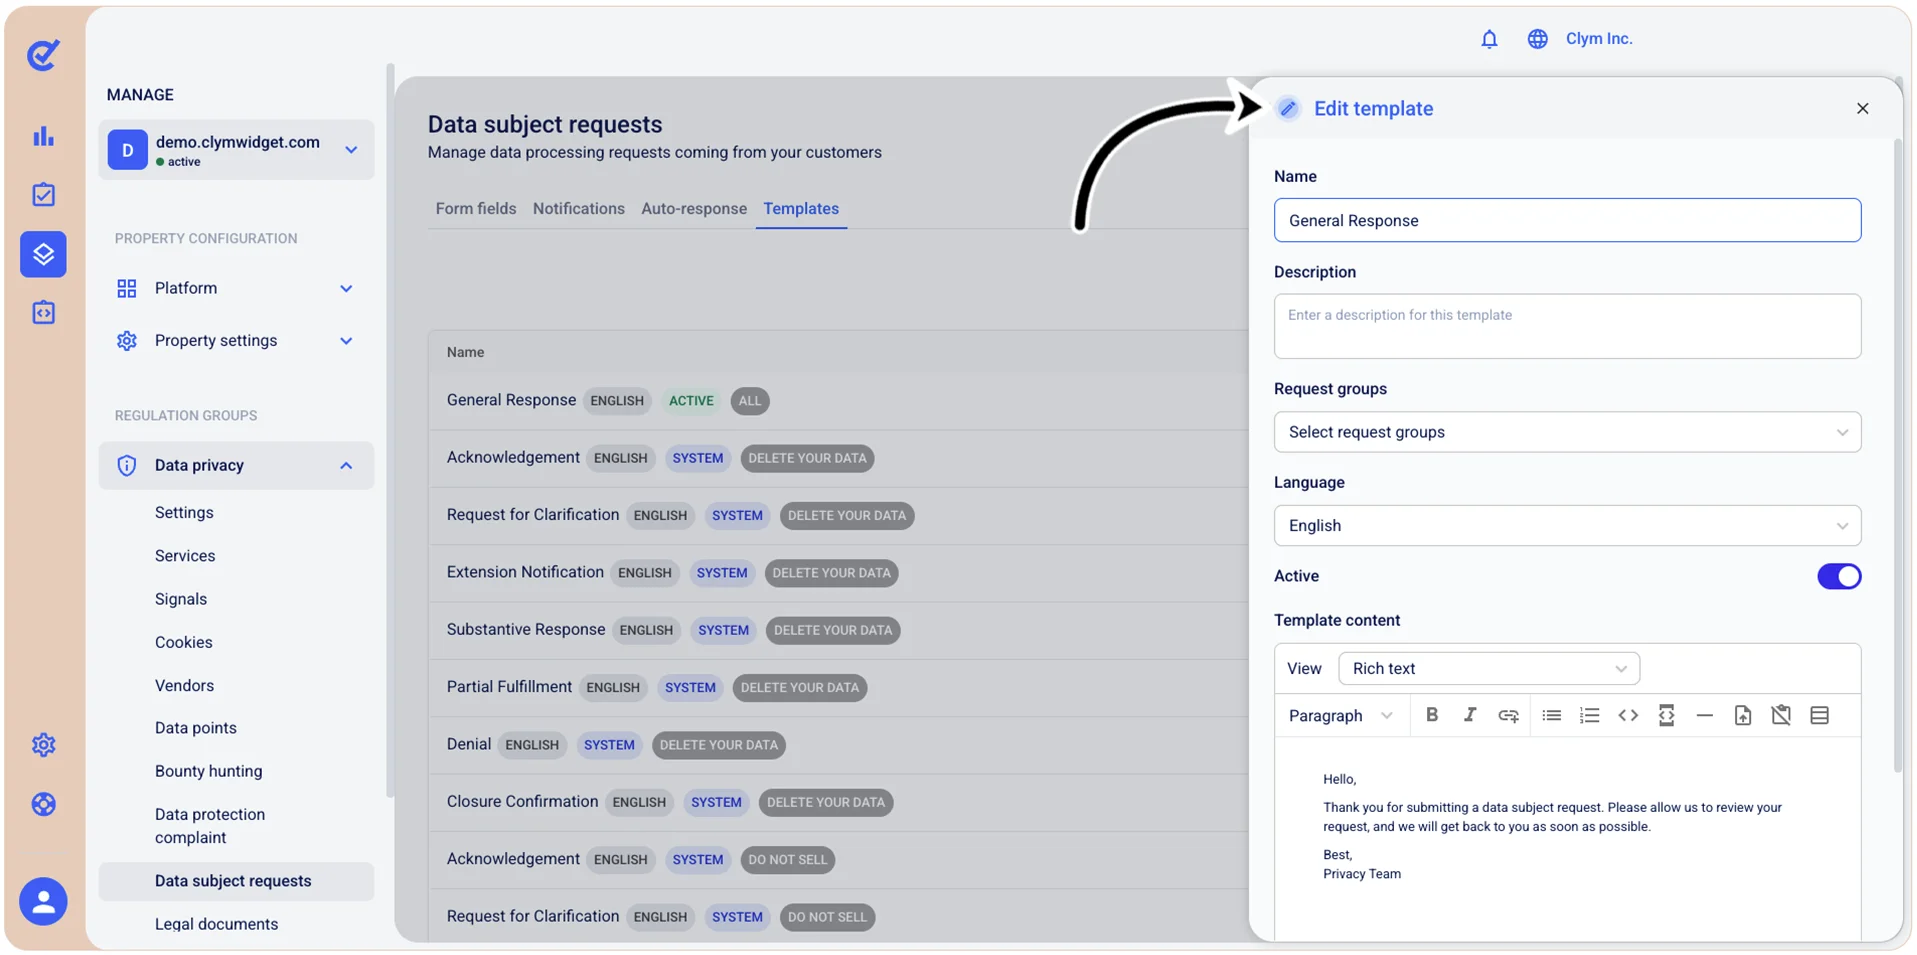Open the user profile avatar
Viewport: 1917px width, 955px height.
[x=43, y=901]
